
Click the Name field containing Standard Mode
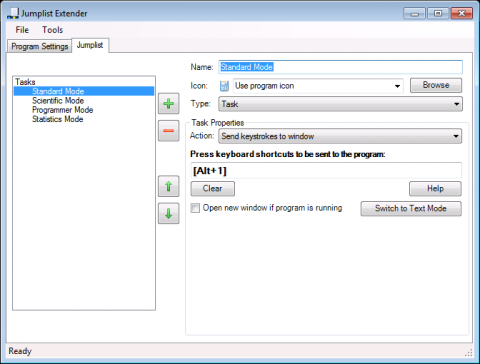tap(340, 67)
